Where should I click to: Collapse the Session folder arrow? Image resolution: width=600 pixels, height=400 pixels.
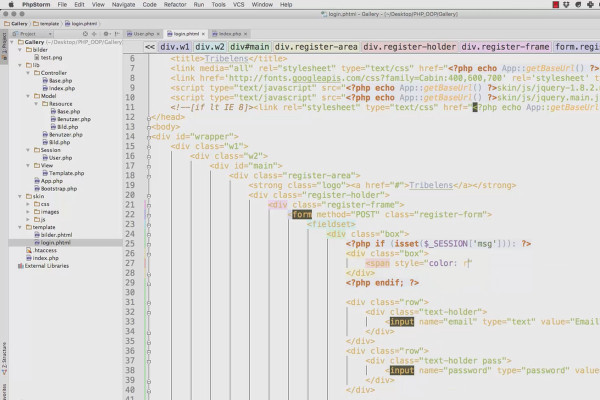coord(28,150)
